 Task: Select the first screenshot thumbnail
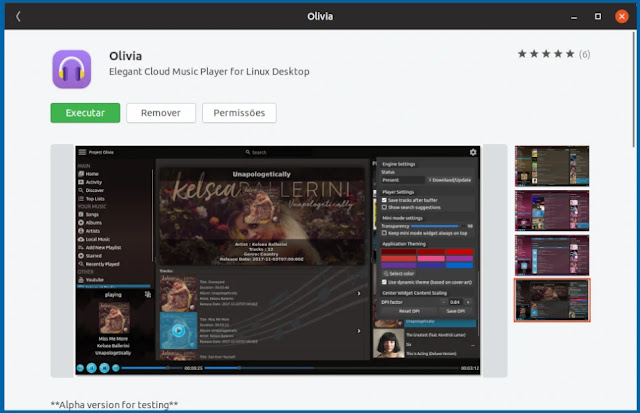point(552,166)
